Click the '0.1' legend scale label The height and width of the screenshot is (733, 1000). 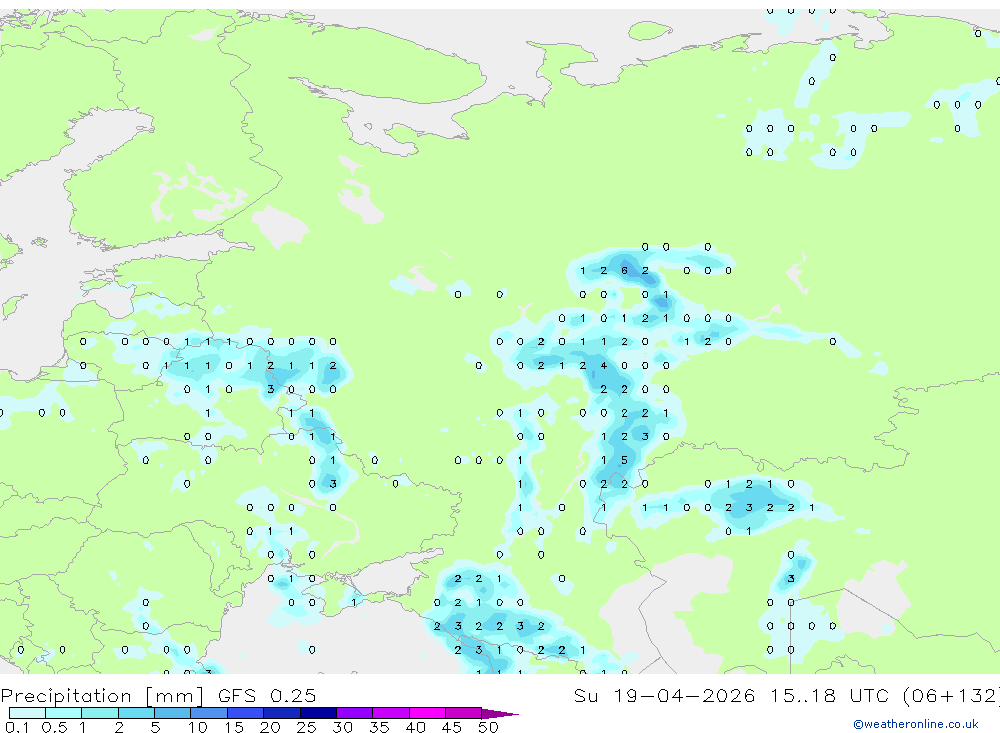pos(17,727)
